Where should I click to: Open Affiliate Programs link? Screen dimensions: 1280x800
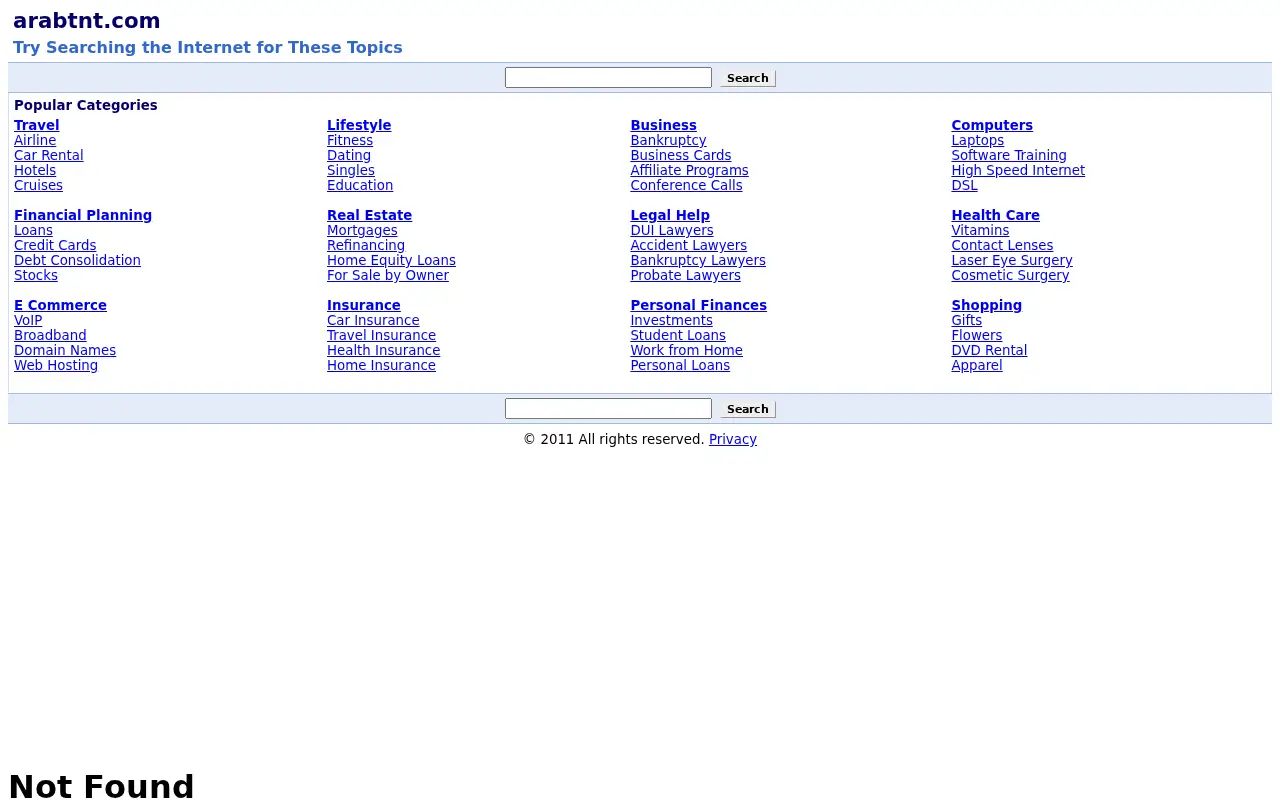689,170
